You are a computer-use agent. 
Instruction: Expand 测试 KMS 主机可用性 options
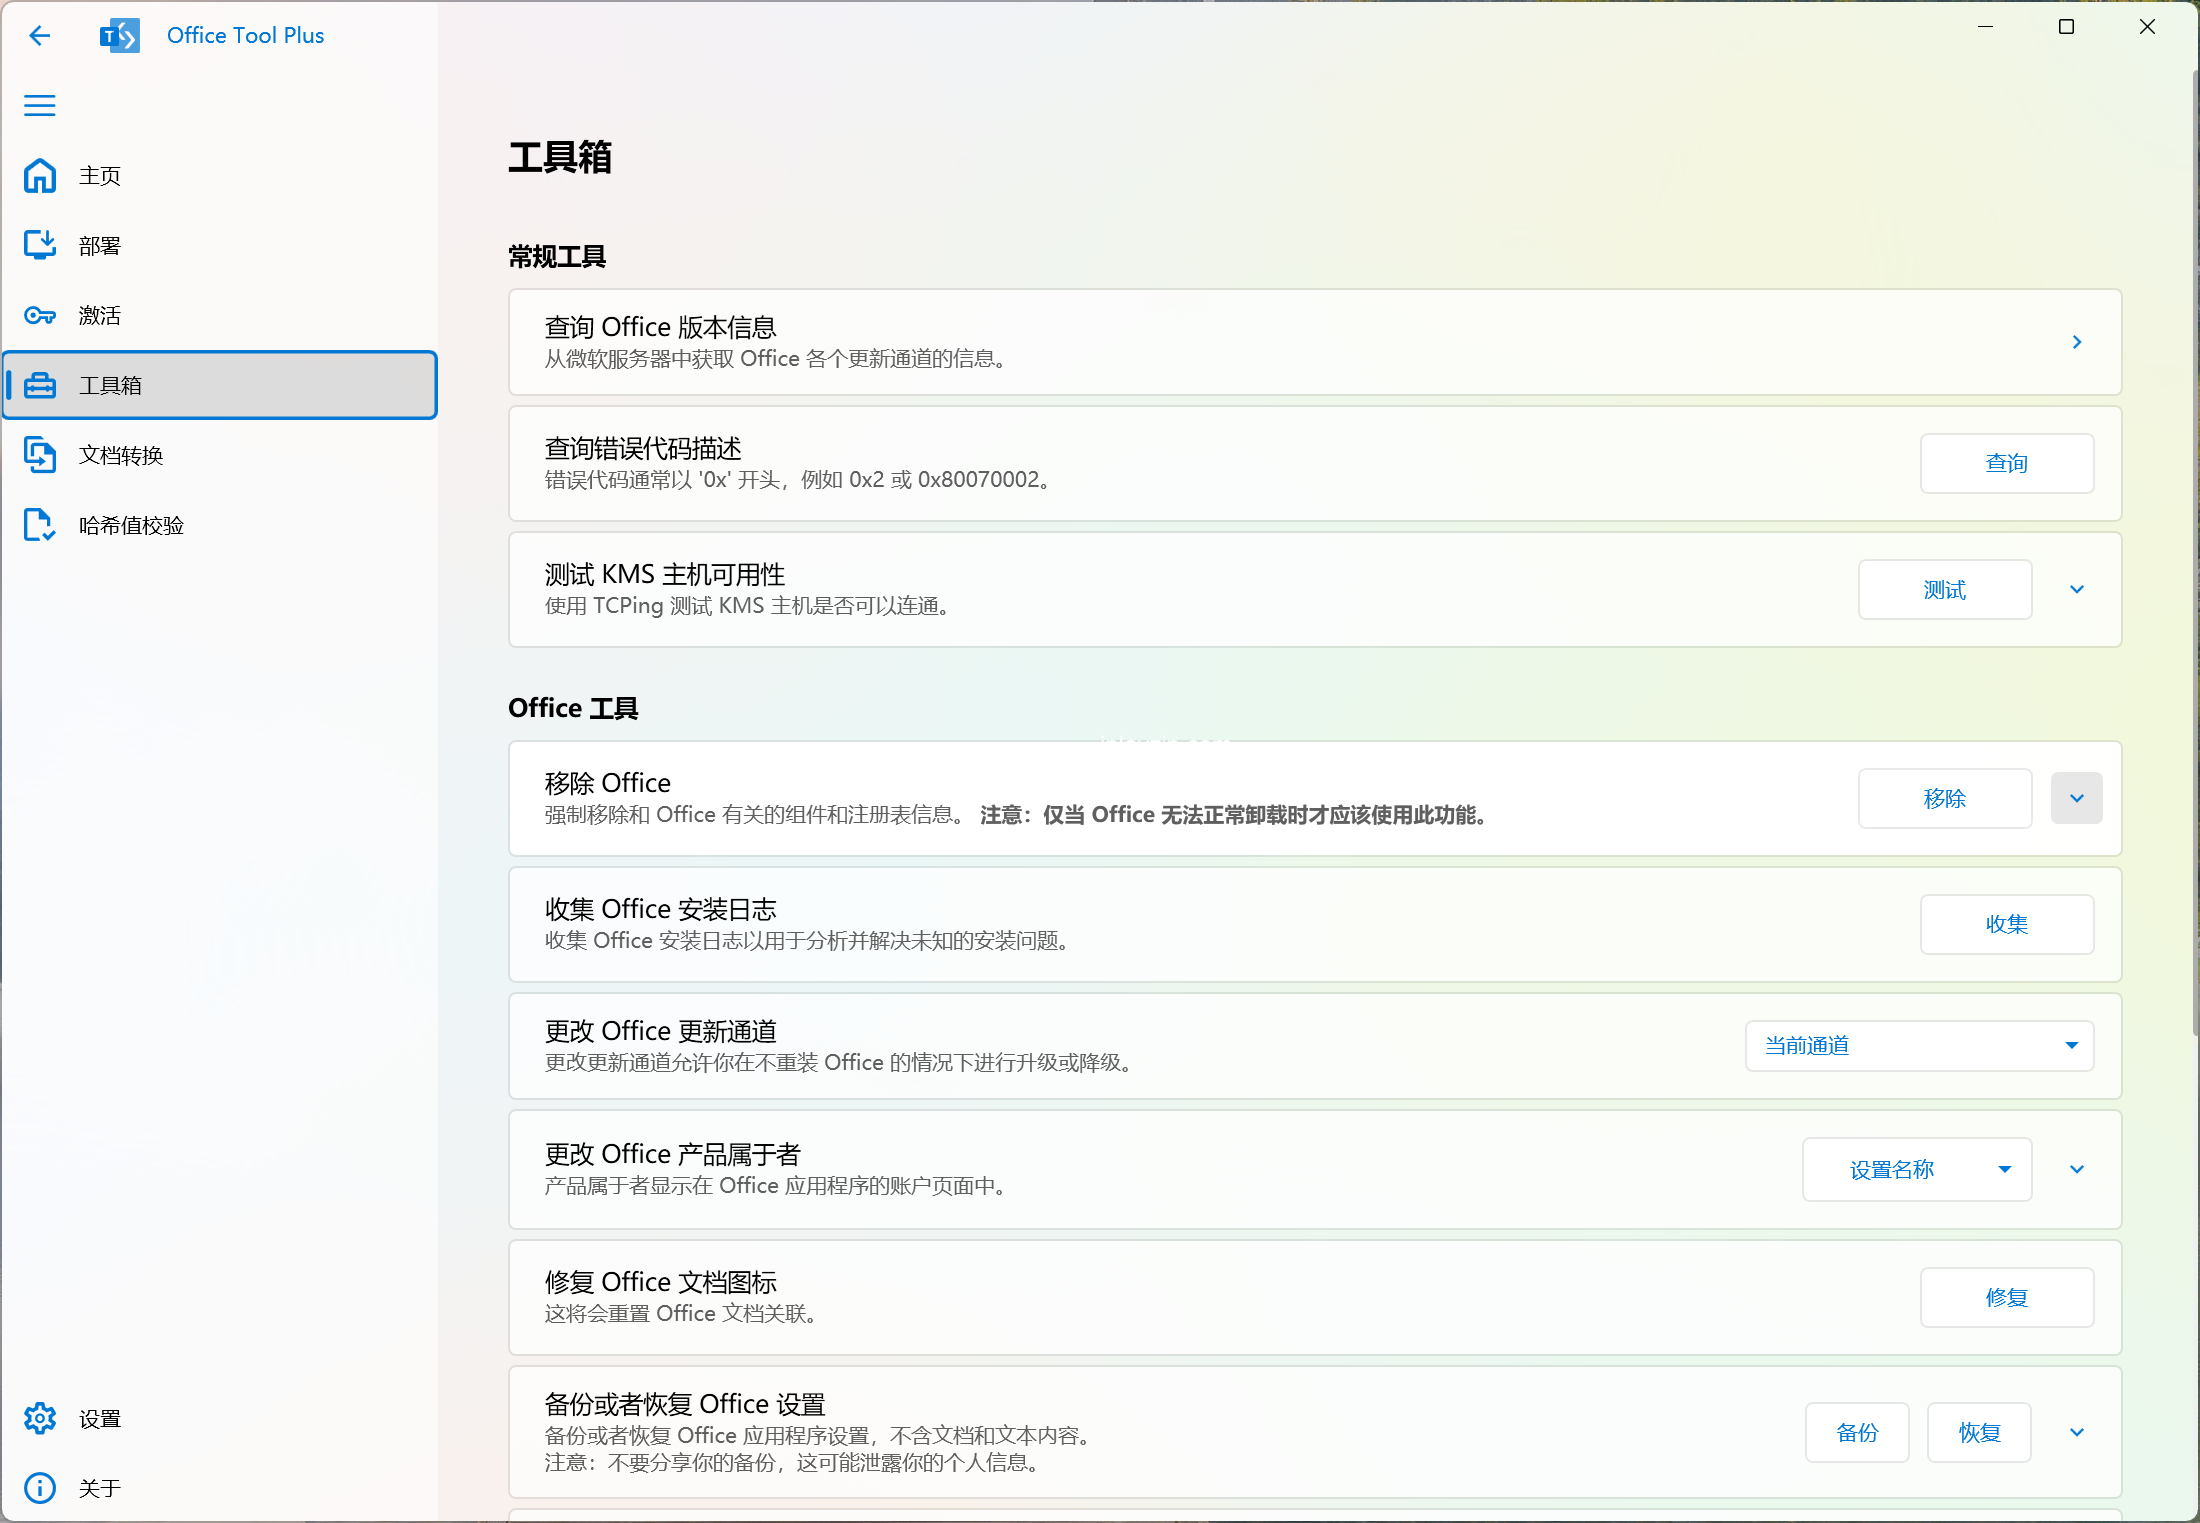tap(2078, 588)
